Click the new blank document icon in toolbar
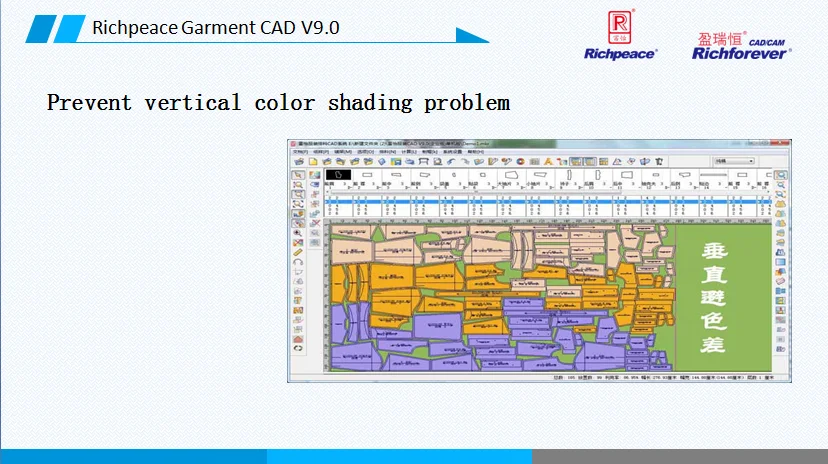 click(313, 162)
